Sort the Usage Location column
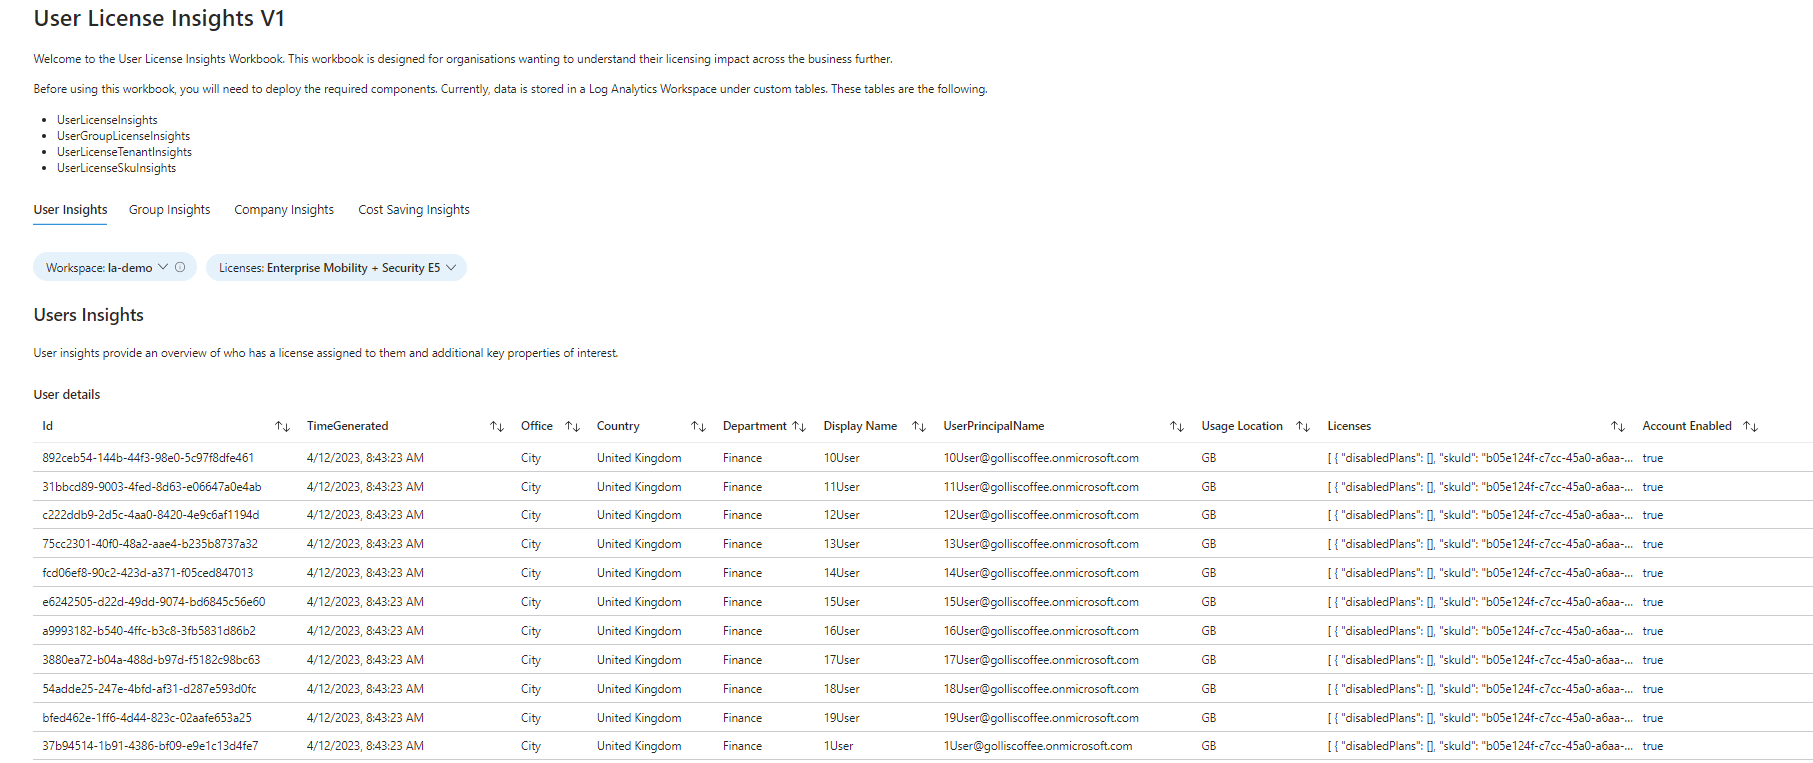Image resolution: width=1813 pixels, height=763 pixels. click(x=1302, y=427)
